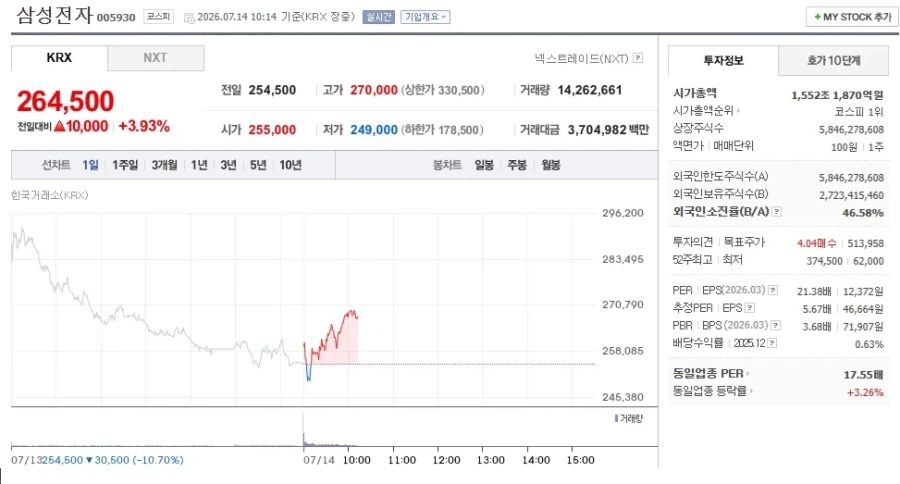Click the 코스피 1위 ranking value
Screen dimensions: 900x484
(859, 112)
